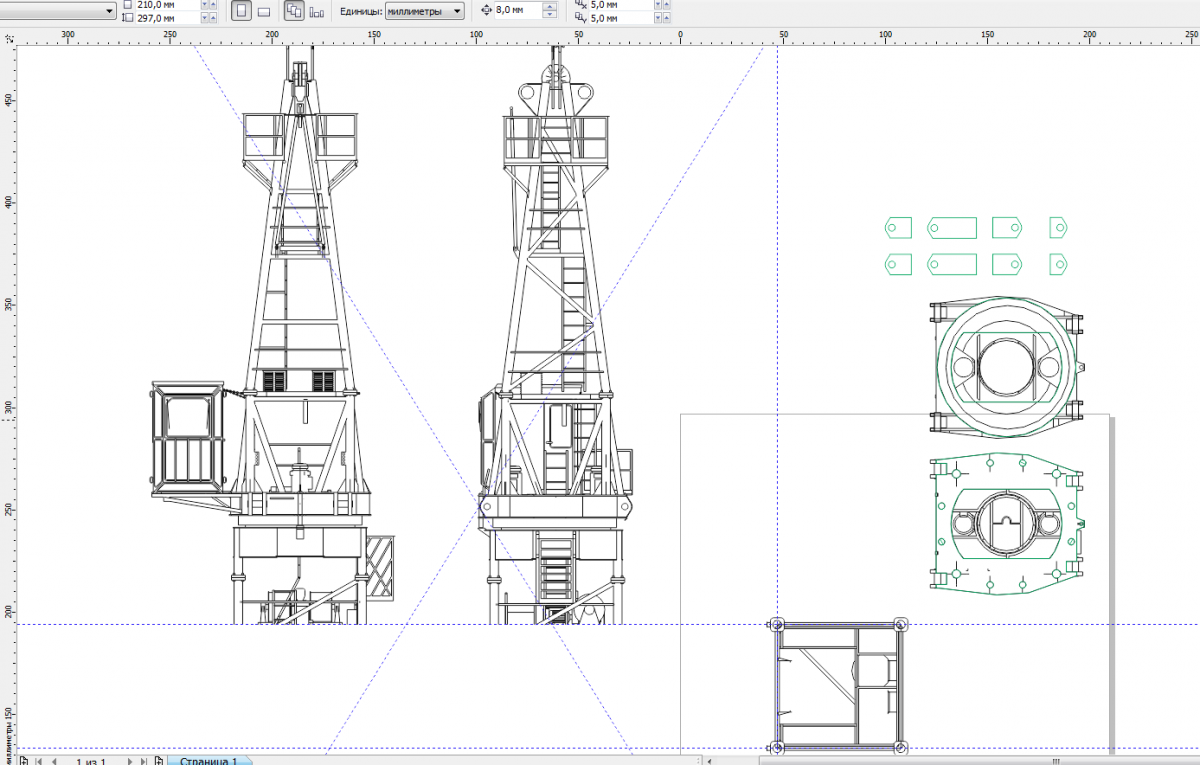Switch to the Страница 1 page tab
The height and width of the screenshot is (765, 1200).
tap(208, 761)
